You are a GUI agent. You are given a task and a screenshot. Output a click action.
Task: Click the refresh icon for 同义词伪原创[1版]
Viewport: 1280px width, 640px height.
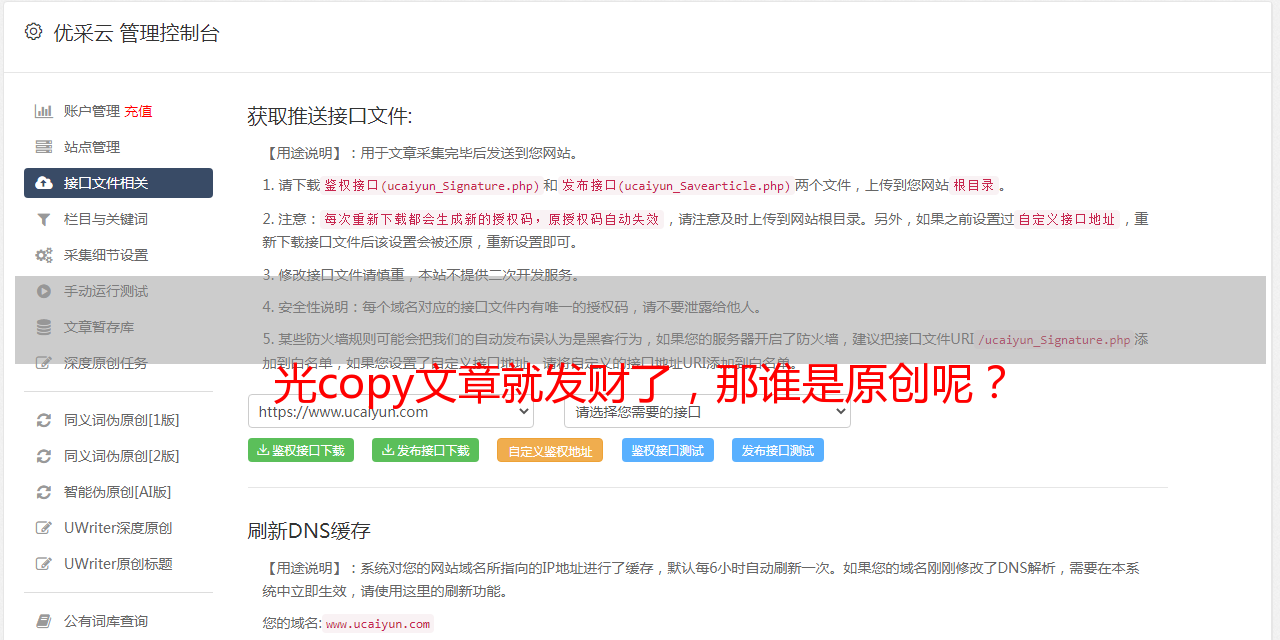point(44,420)
